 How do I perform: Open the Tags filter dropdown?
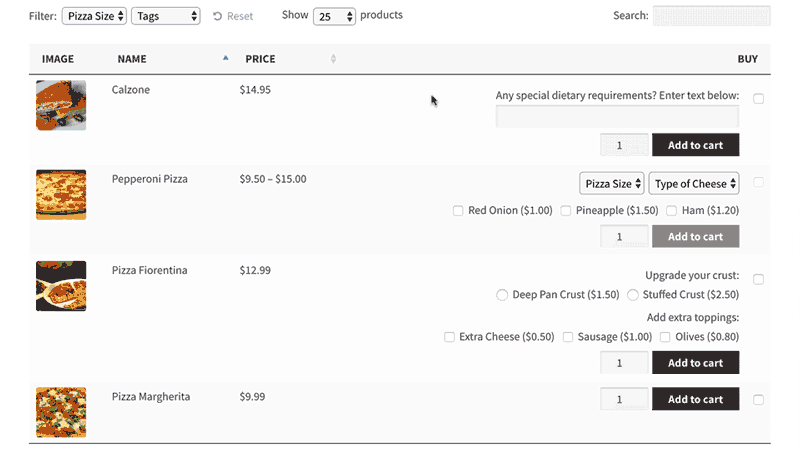[x=166, y=16]
